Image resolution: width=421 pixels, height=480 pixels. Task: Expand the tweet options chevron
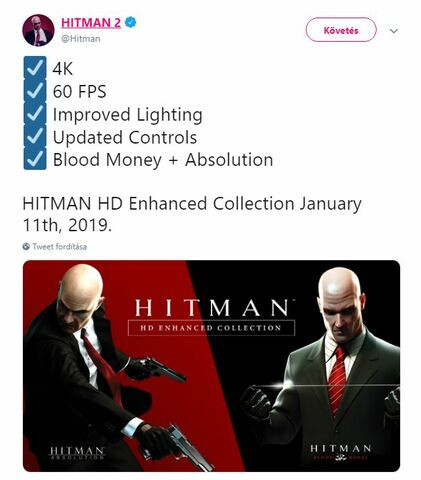[394, 31]
